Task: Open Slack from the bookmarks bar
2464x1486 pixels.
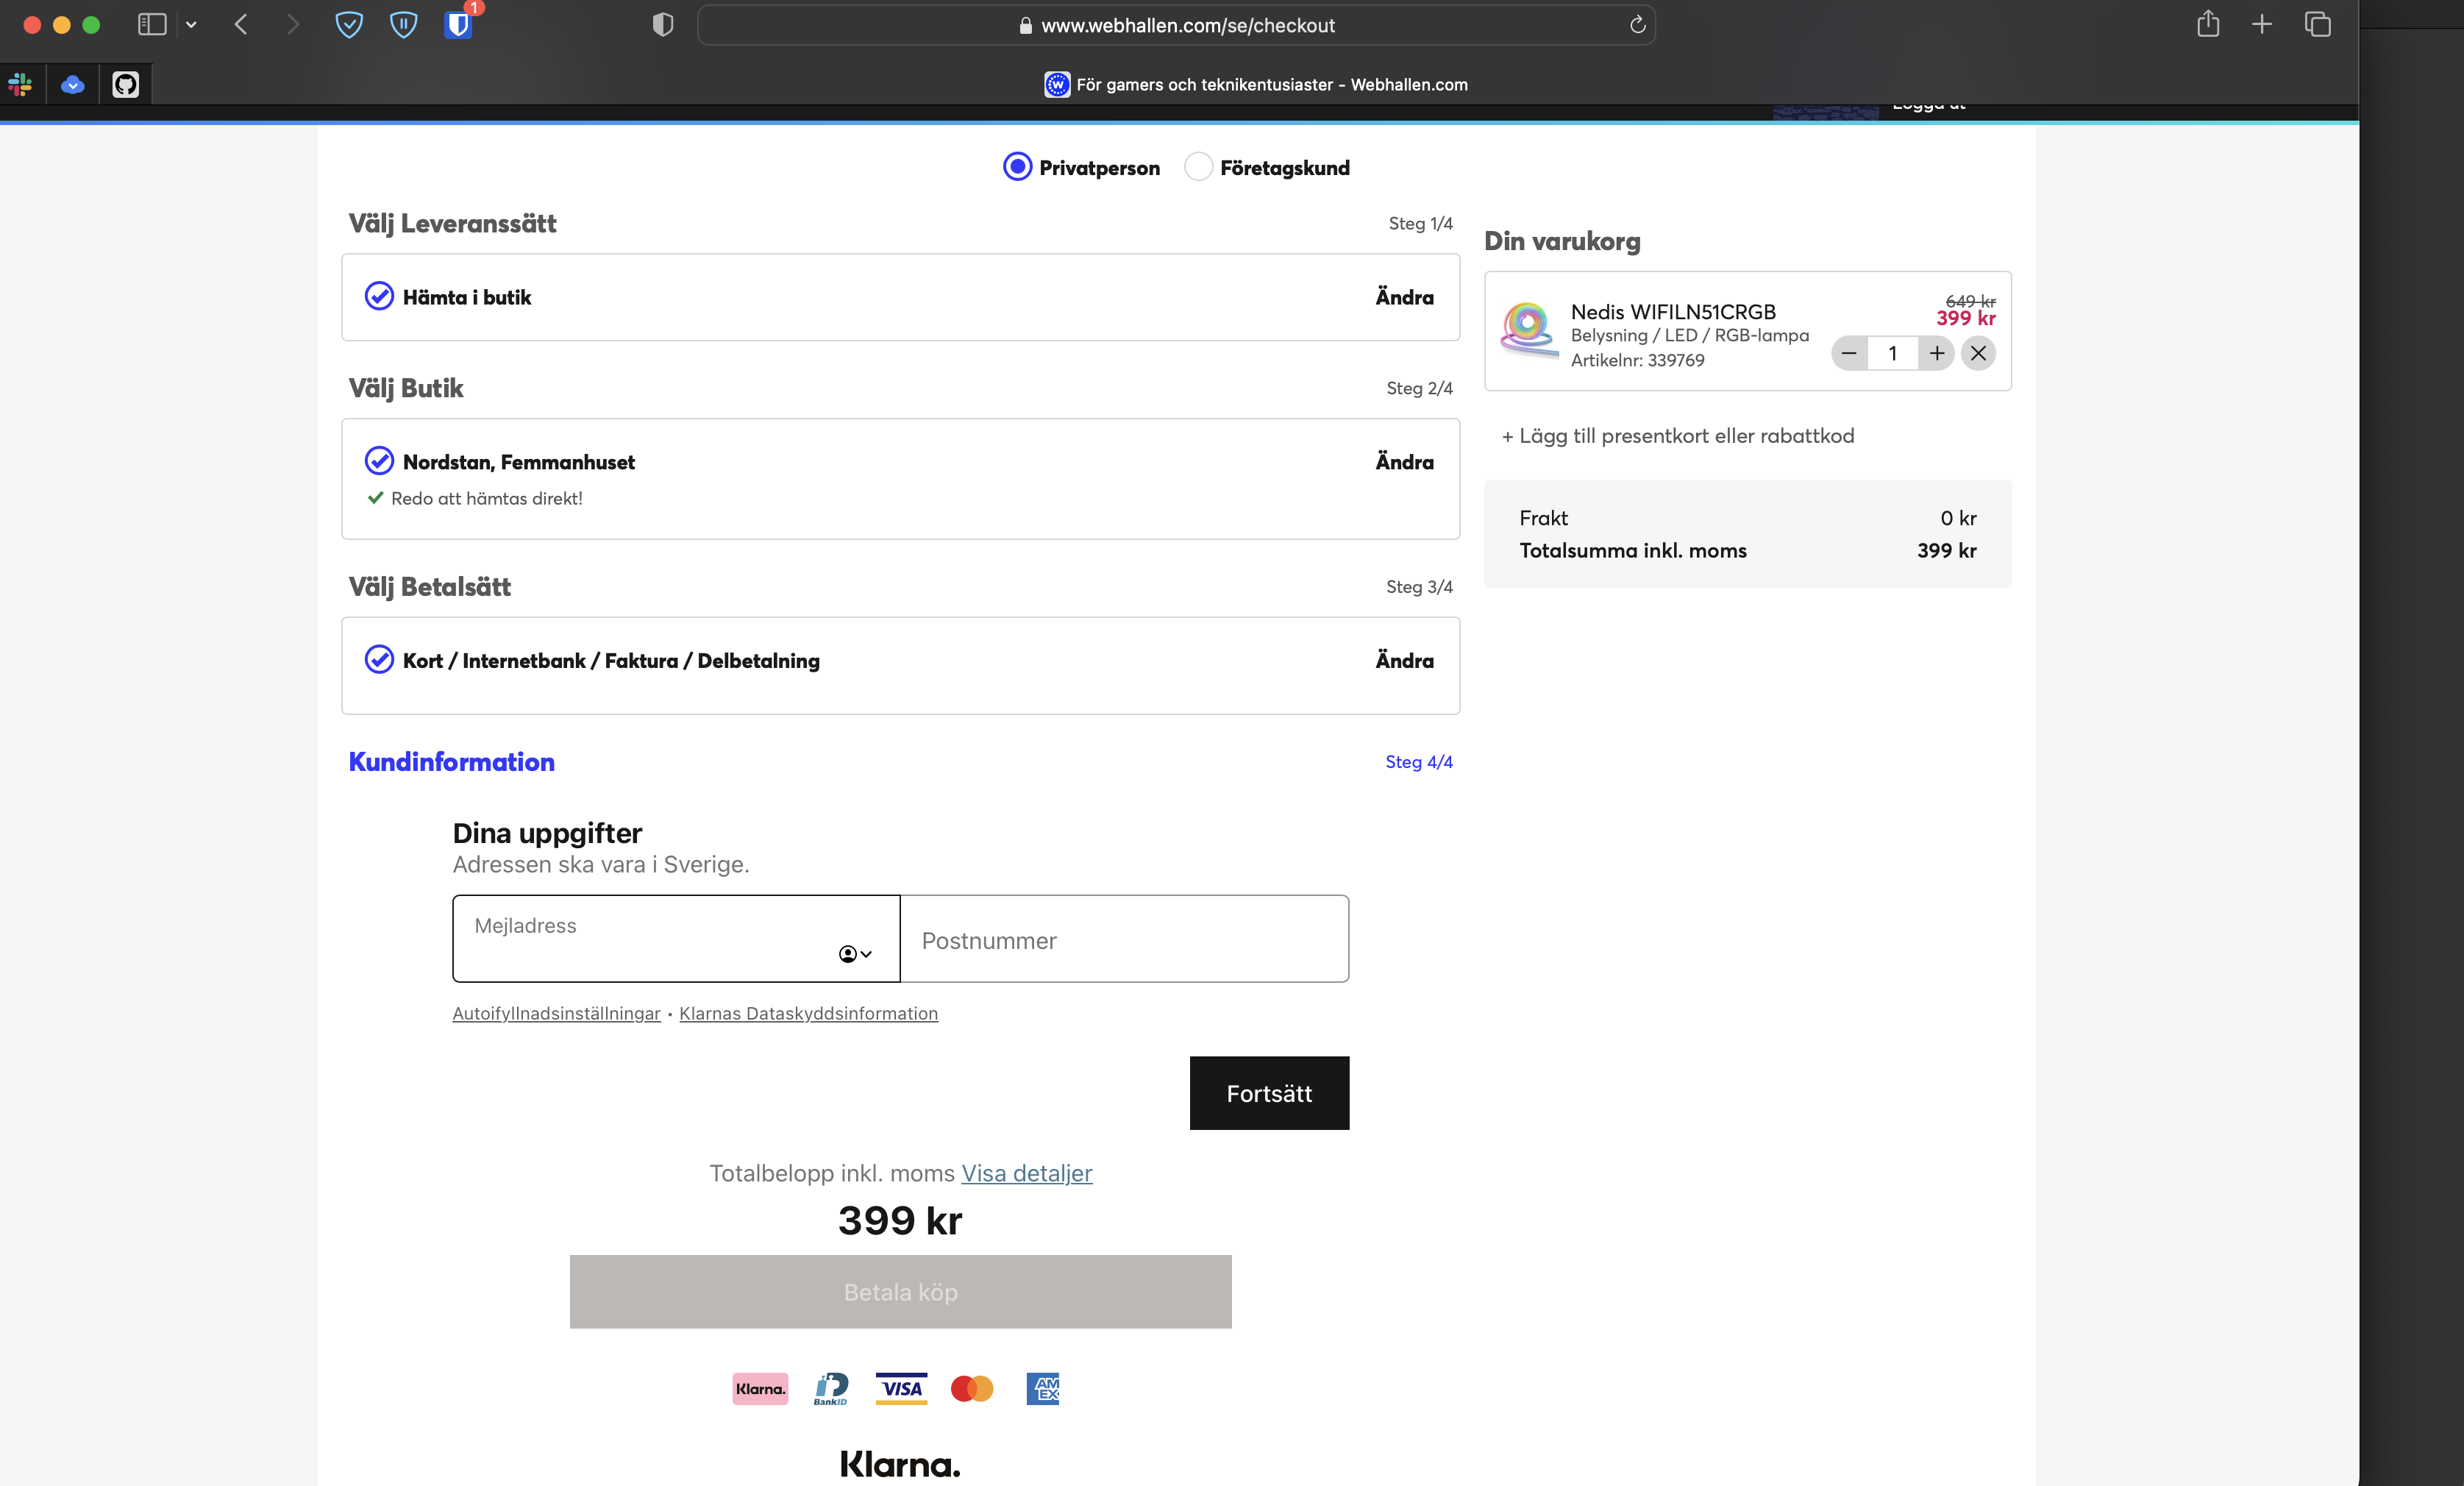Action: 20,84
